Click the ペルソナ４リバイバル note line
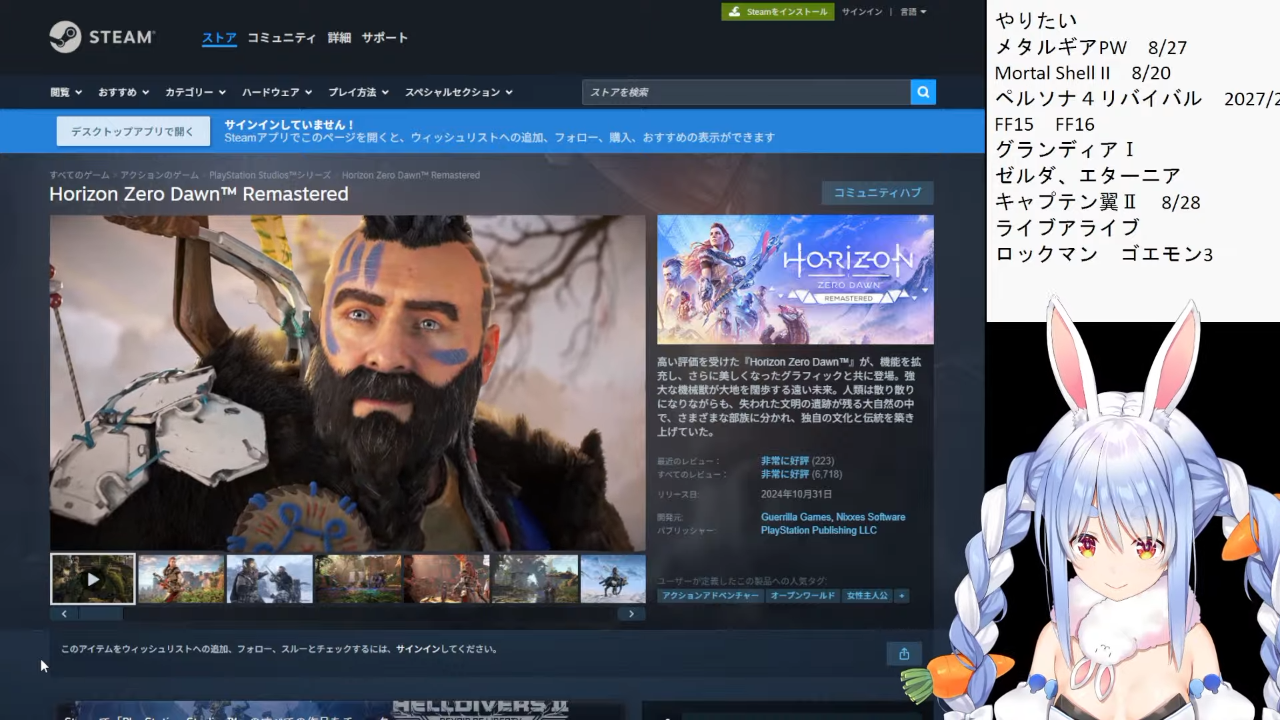The height and width of the screenshot is (720, 1280). (x=1137, y=99)
